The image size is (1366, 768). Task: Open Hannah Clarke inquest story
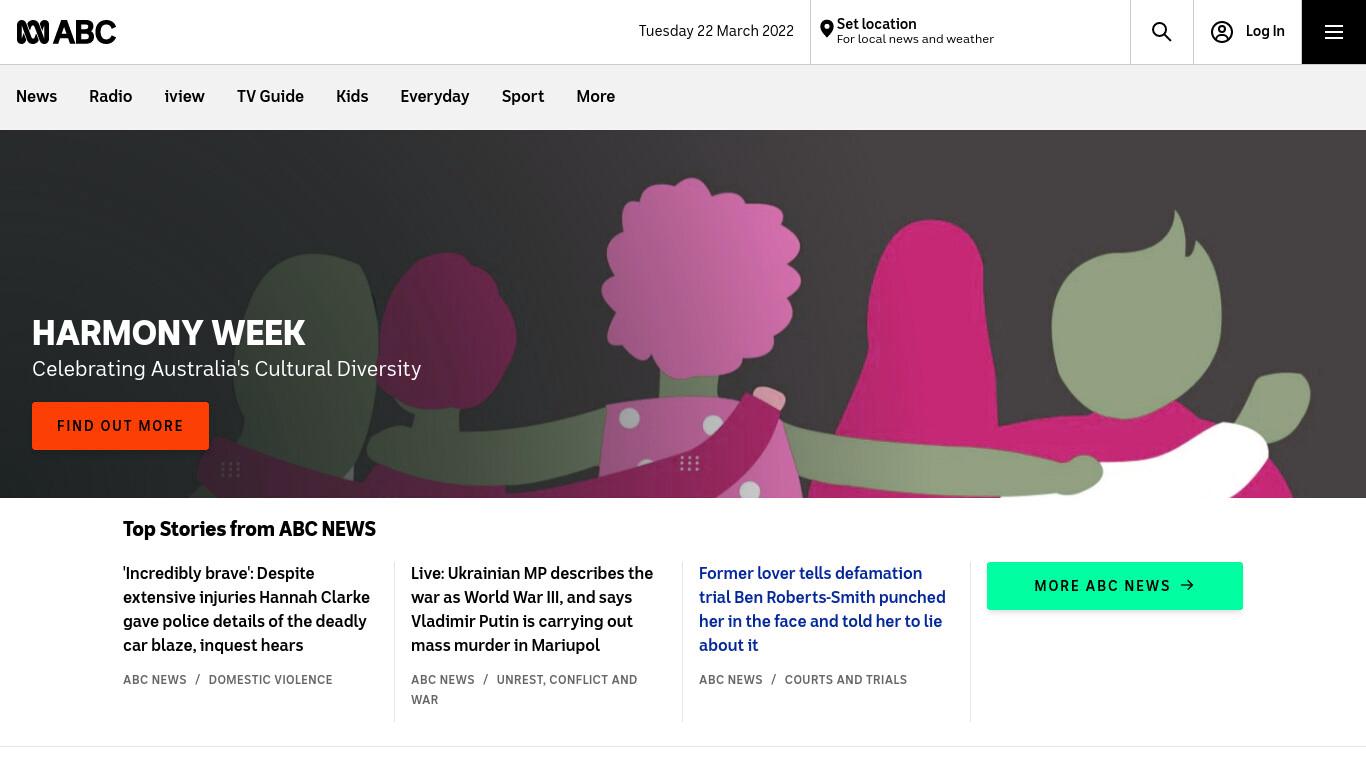click(248, 609)
